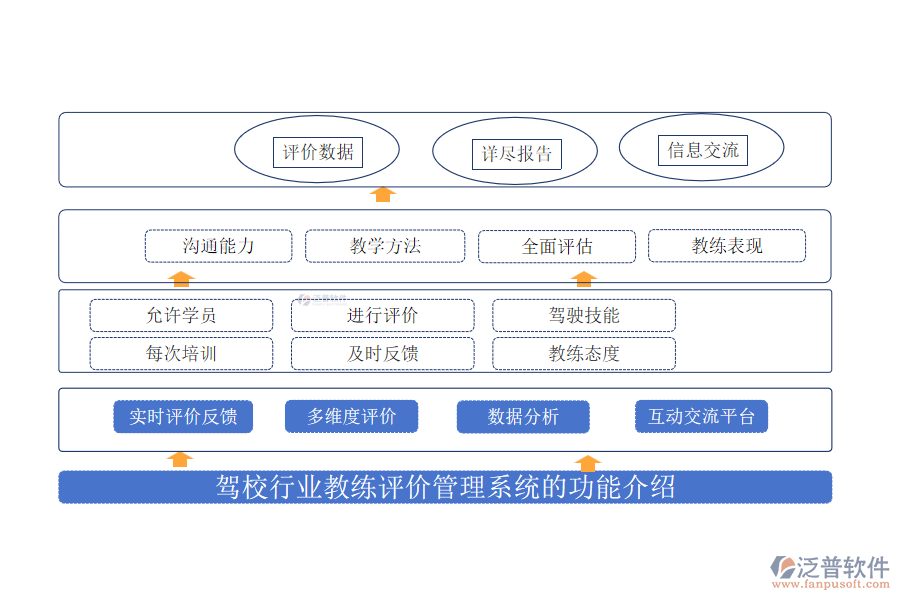Toggle the 及时反馈 item

[x=383, y=353]
